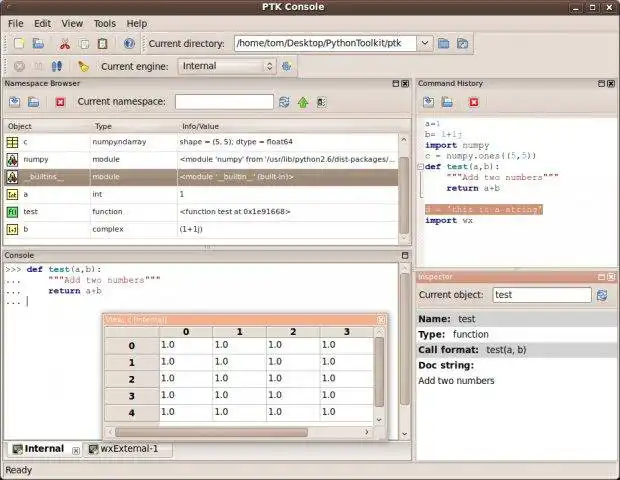
Task: Refresh the Inspector's current object icon
Action: click(x=602, y=295)
